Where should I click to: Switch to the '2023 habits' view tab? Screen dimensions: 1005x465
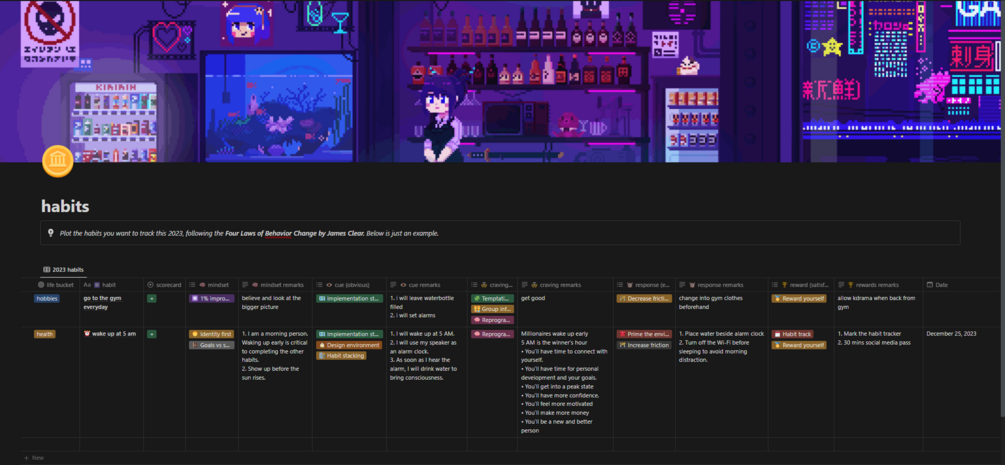(x=63, y=269)
